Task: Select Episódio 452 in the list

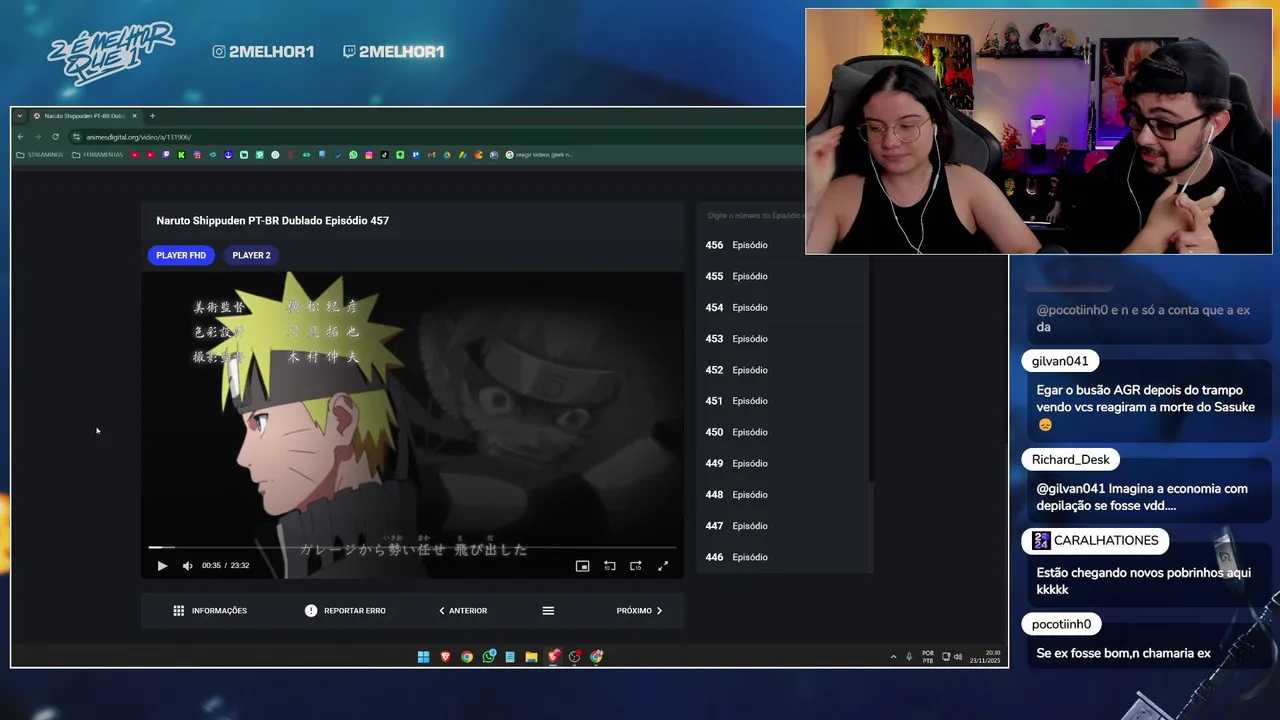Action: pyautogui.click(x=784, y=370)
